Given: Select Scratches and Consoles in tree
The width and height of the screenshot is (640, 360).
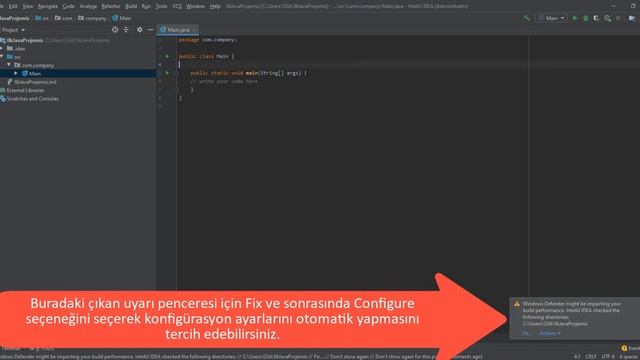Looking at the screenshot, I should tap(29, 99).
